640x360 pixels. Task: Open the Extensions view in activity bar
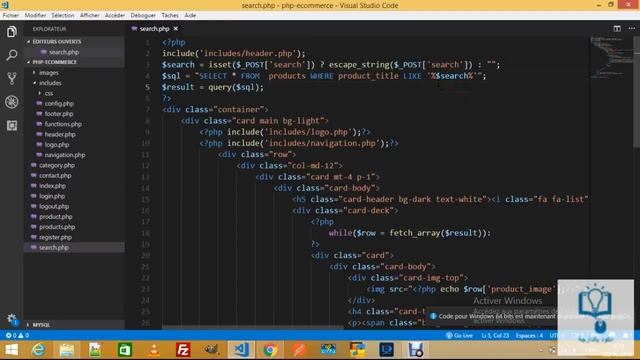[11, 125]
